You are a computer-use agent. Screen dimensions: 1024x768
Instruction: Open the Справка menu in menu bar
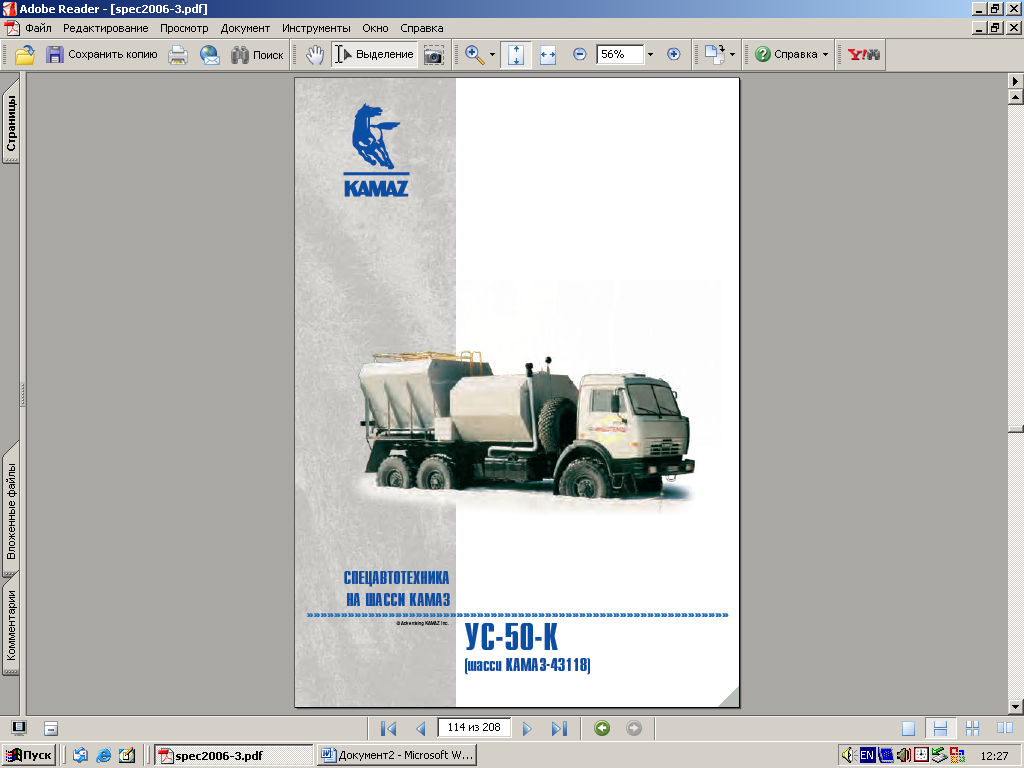tap(422, 28)
